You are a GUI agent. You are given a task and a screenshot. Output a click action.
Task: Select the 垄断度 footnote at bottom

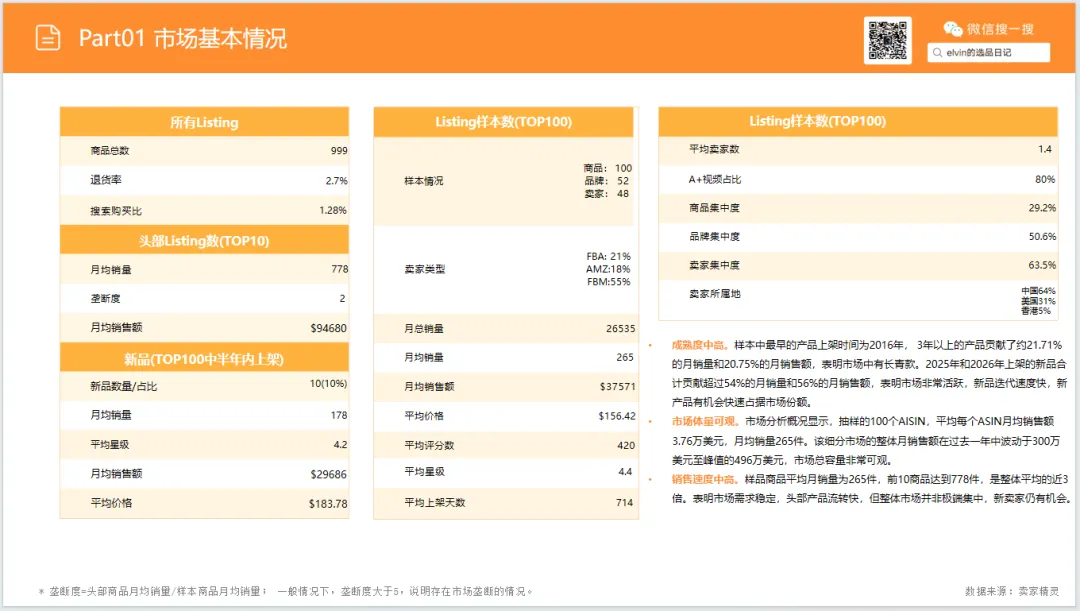click(x=286, y=591)
